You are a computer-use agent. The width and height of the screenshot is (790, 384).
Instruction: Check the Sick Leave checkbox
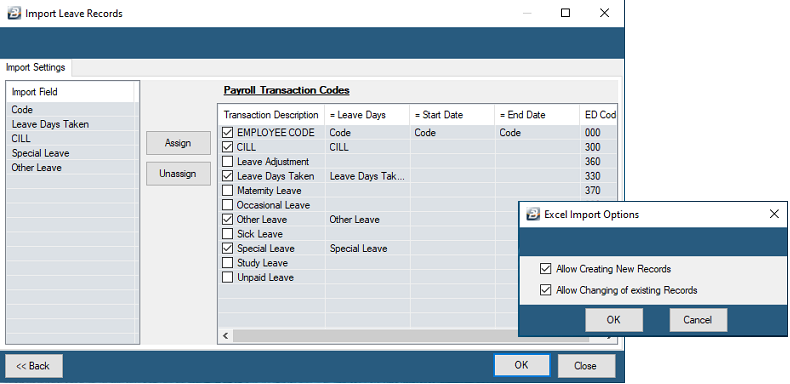tap(228, 234)
